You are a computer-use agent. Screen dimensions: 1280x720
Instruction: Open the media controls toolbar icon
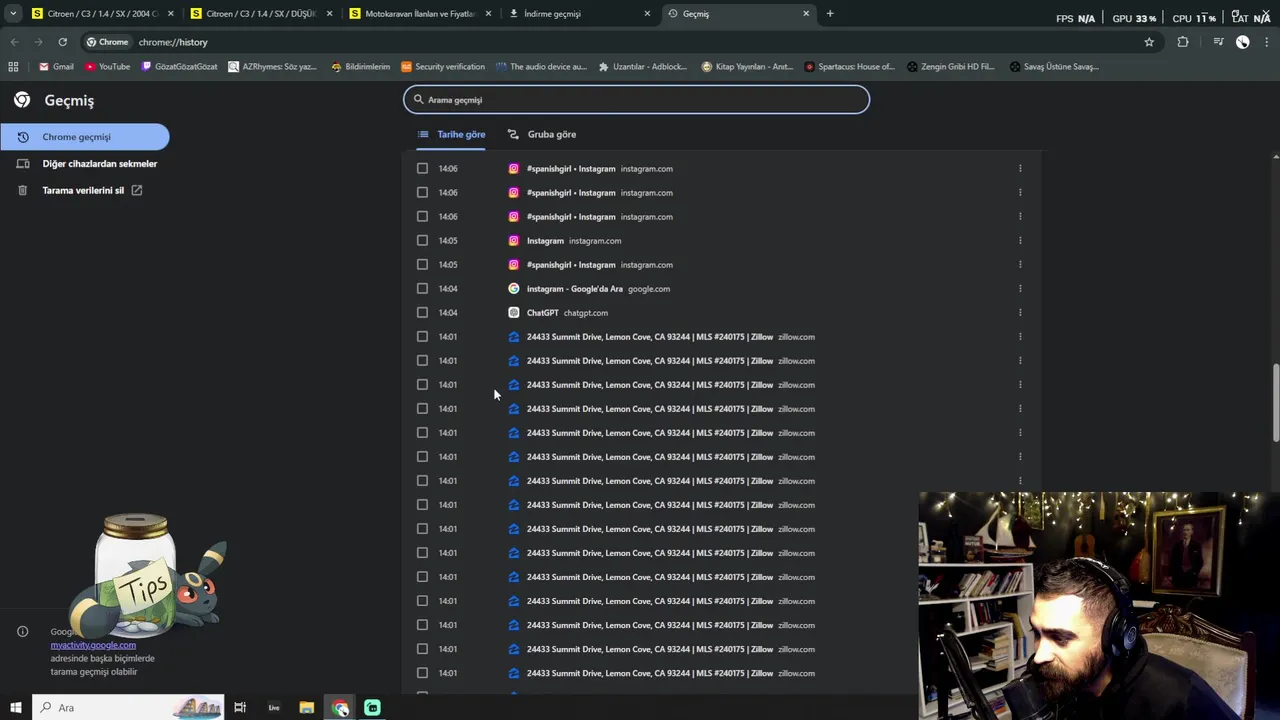click(x=1218, y=42)
